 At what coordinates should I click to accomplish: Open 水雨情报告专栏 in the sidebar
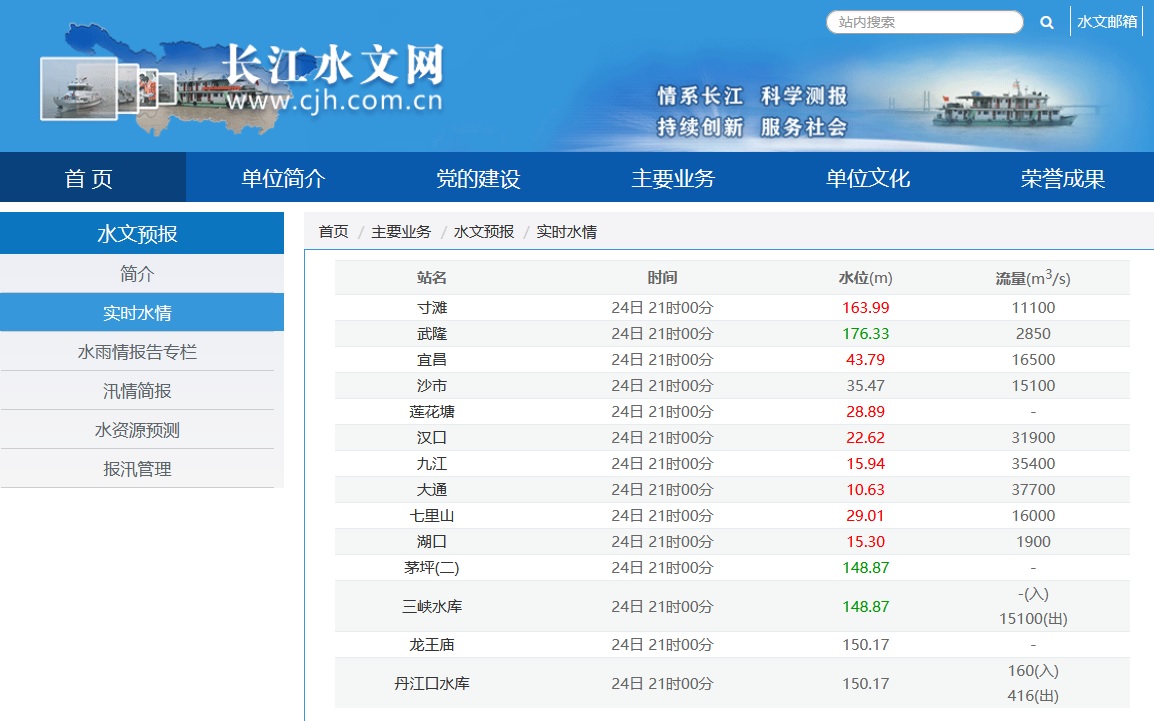[x=138, y=352]
